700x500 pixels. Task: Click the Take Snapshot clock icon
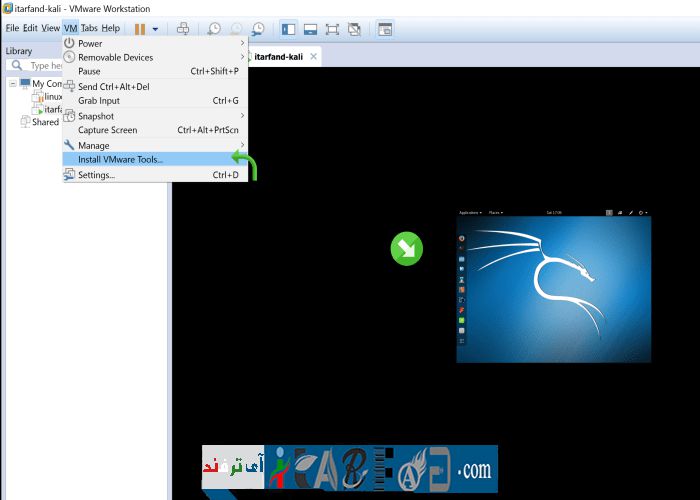214,28
